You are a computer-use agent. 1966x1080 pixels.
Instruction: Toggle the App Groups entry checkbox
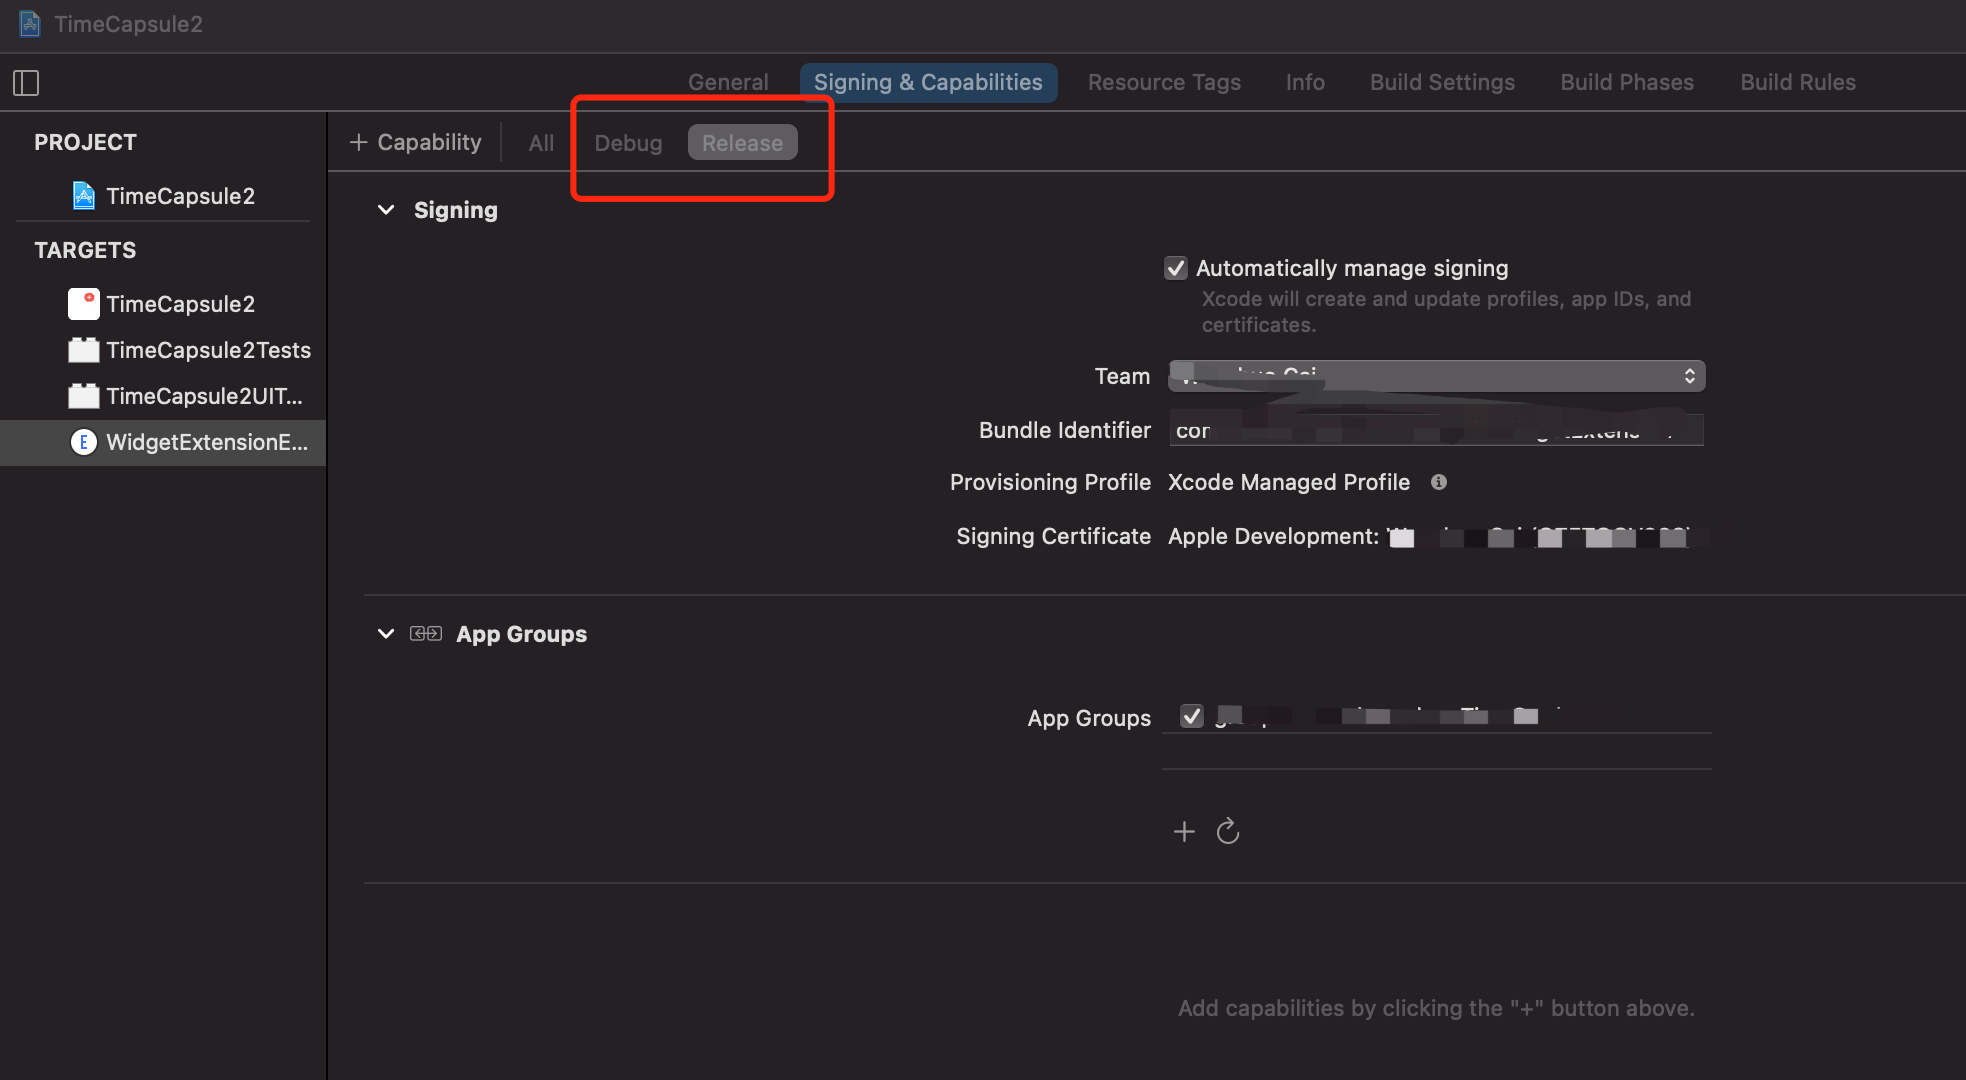[x=1191, y=717]
